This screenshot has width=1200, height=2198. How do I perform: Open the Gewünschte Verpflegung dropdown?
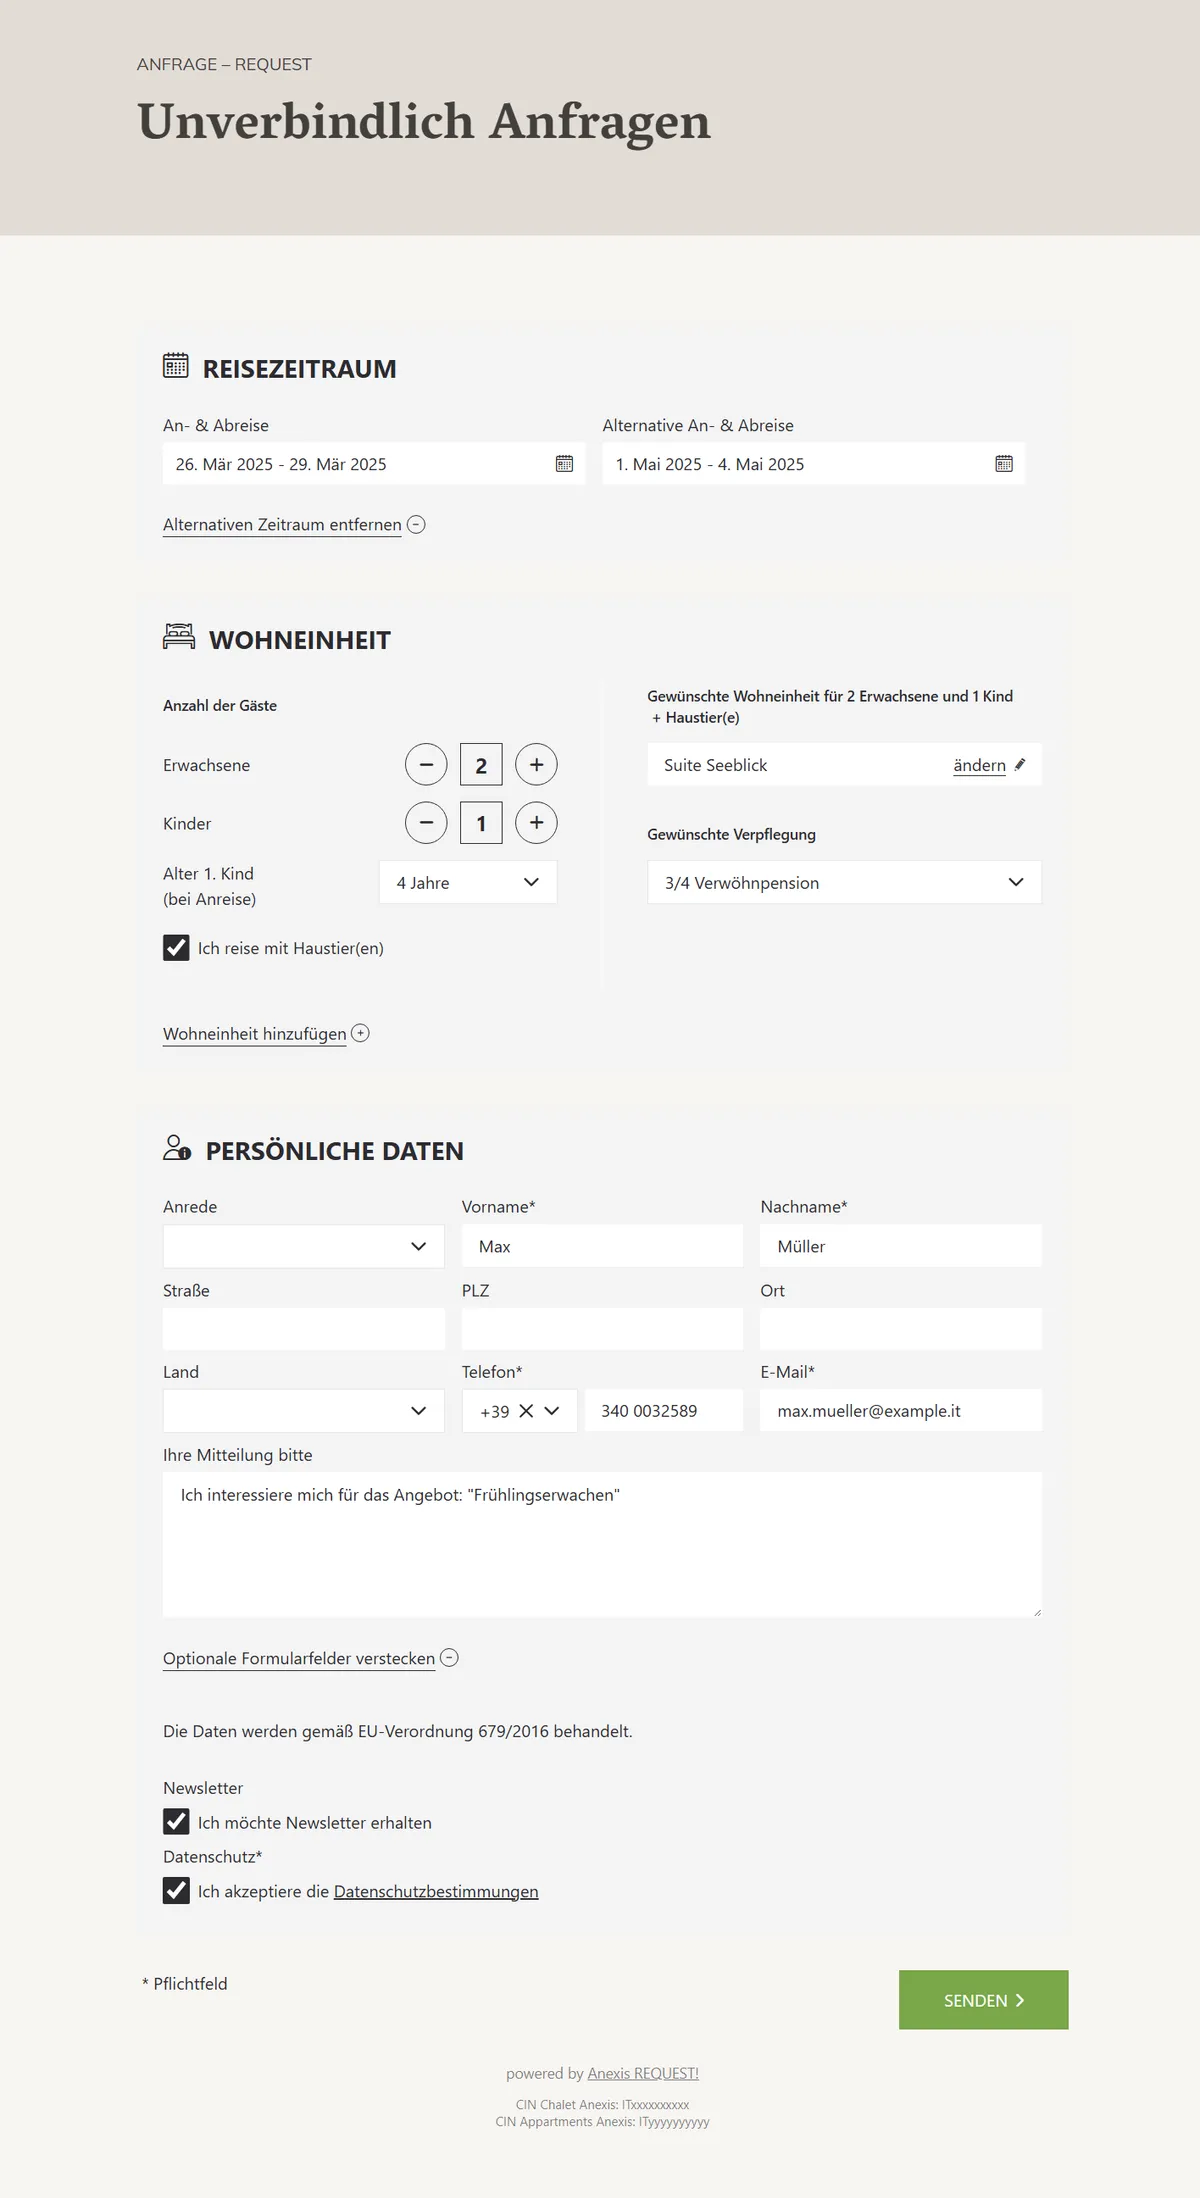tap(844, 882)
